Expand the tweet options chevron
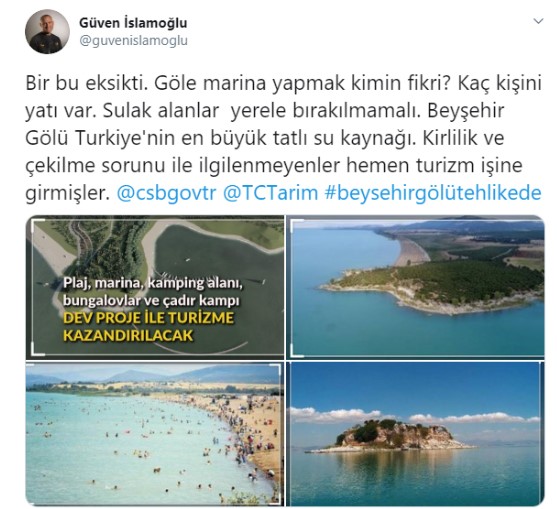 (539, 21)
